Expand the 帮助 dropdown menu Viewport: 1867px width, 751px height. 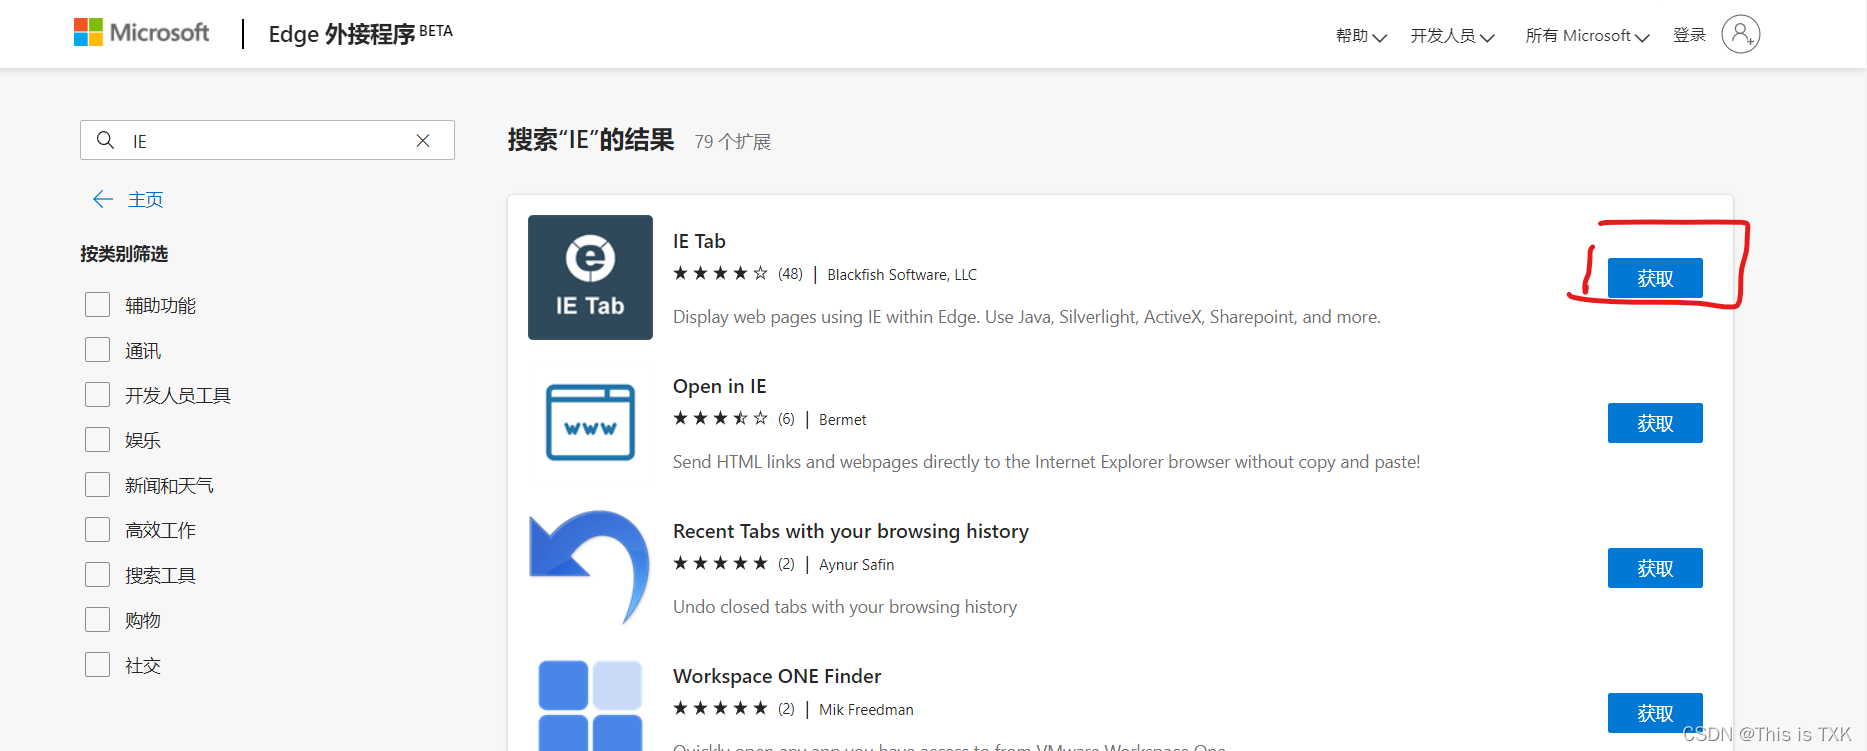pyautogui.click(x=1361, y=36)
